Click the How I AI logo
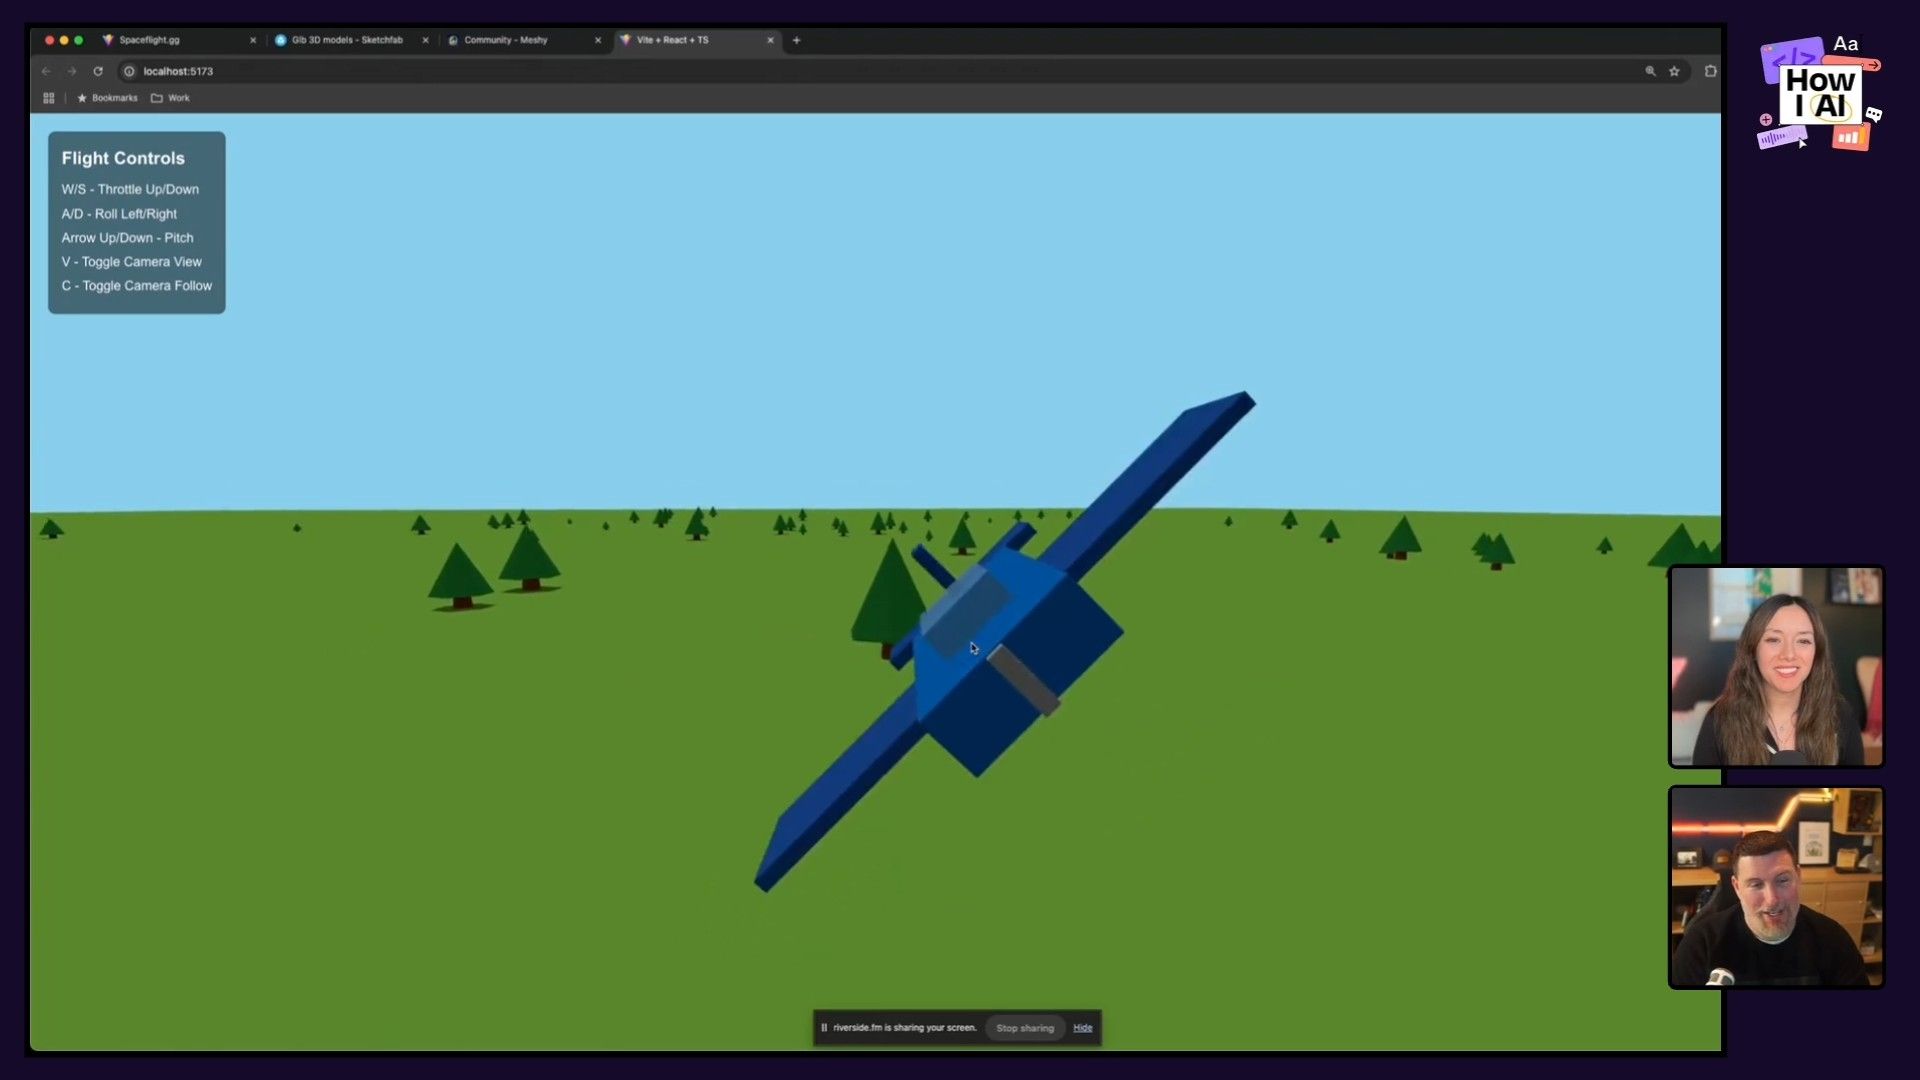 click(x=1819, y=94)
